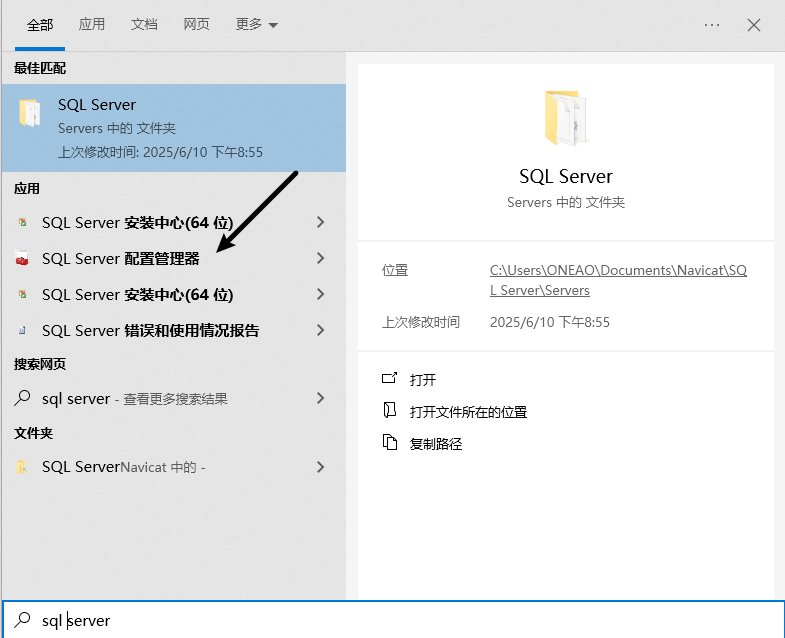Click the 复制路径 icon
This screenshot has width=785, height=638.
390,443
